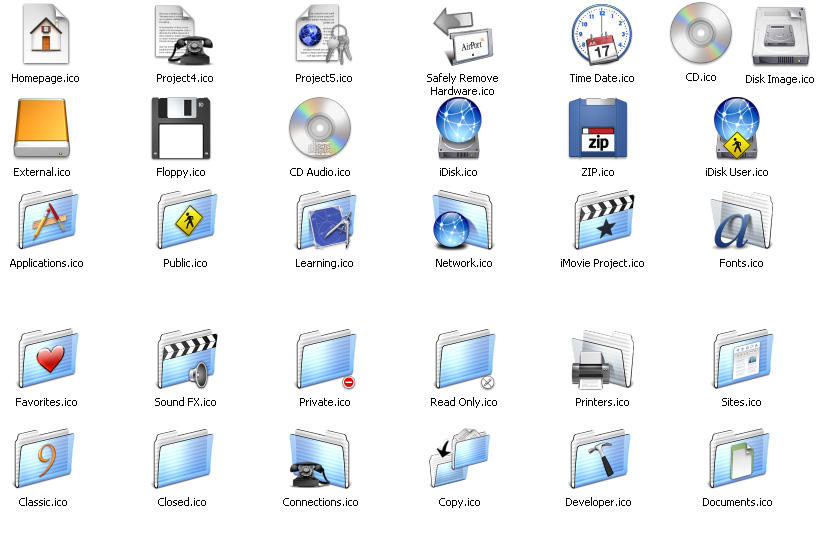Select the Safely Remove Hardware AirPort icon
Image resolution: width=835 pixels, height=541 pixels.
[x=463, y=36]
